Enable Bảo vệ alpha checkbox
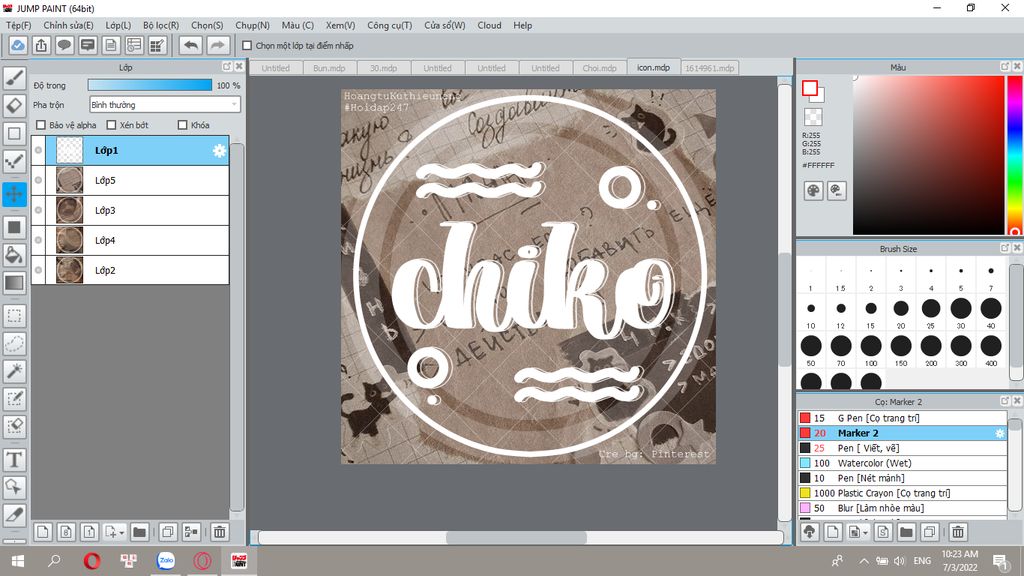Image resolution: width=1024 pixels, height=576 pixels. (41, 125)
